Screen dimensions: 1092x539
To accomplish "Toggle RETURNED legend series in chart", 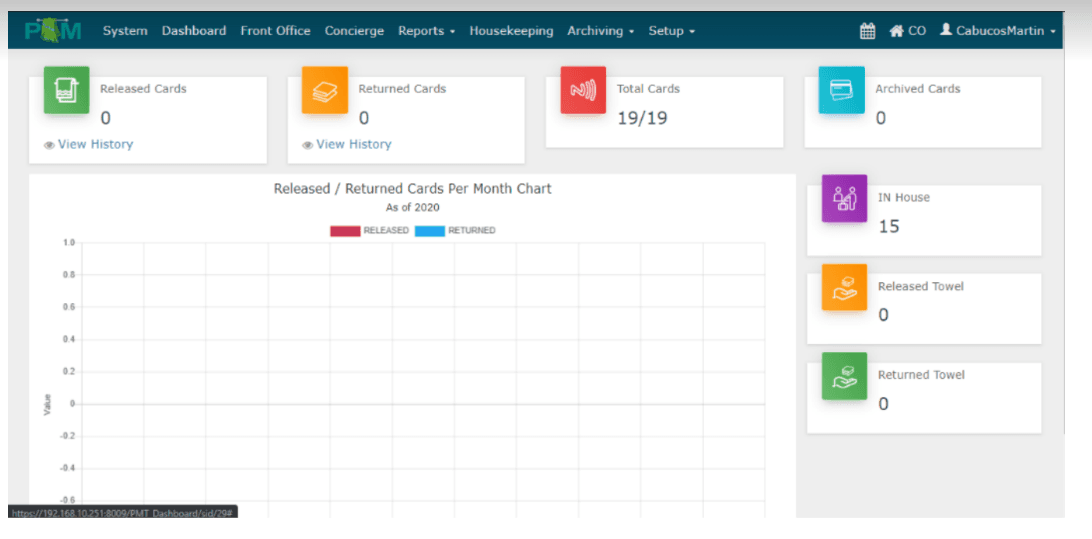I will (455, 231).
